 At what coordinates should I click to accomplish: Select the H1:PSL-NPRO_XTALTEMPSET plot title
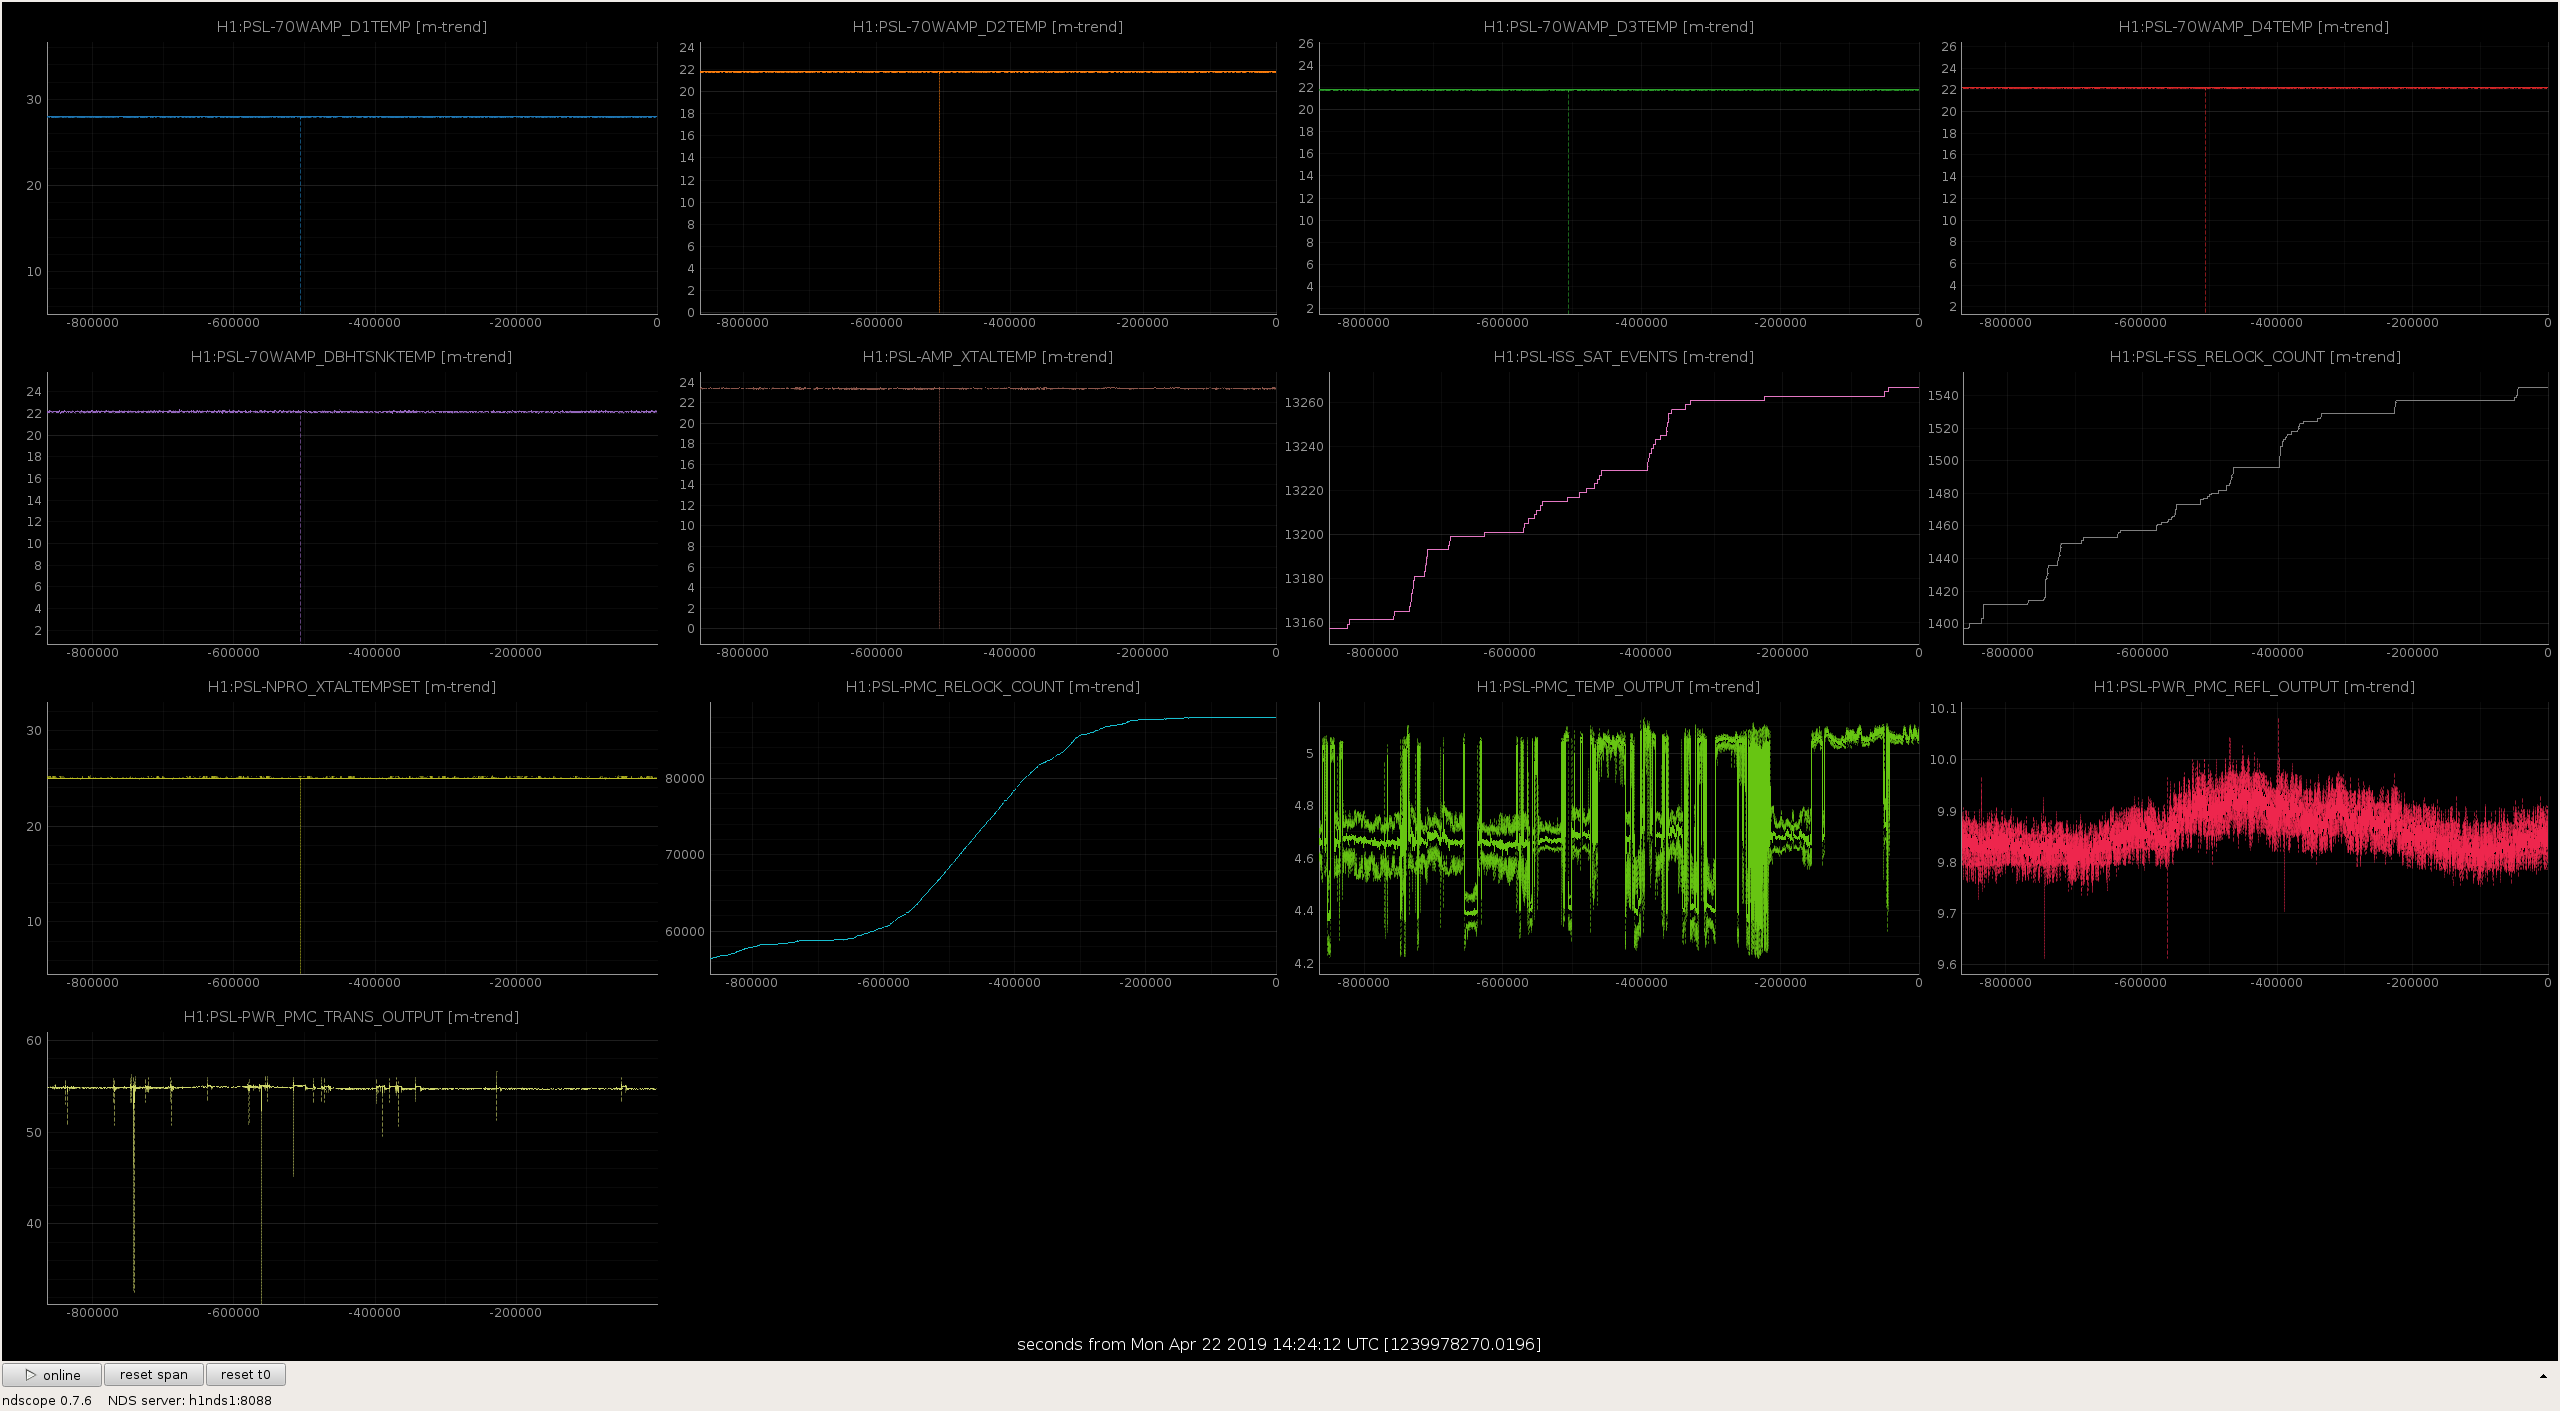click(x=352, y=687)
